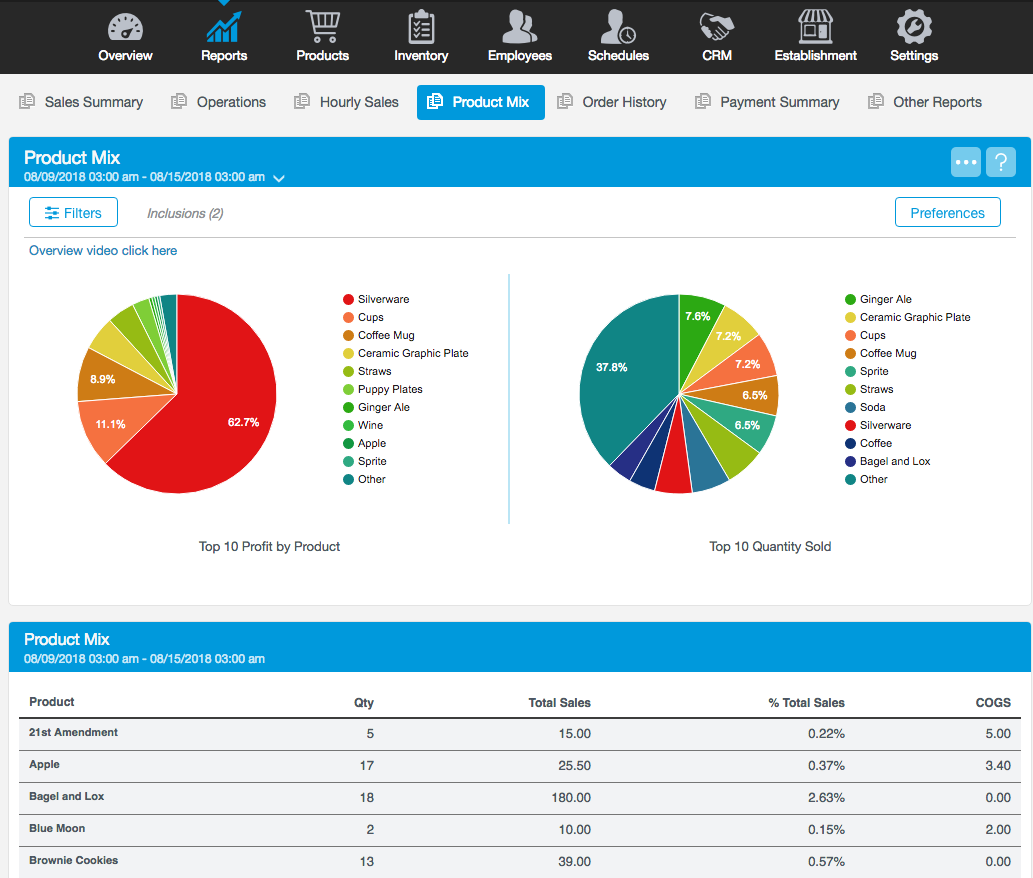
Task: Toggle the Silverware legend swatch in profit chart
Action: [x=348, y=299]
